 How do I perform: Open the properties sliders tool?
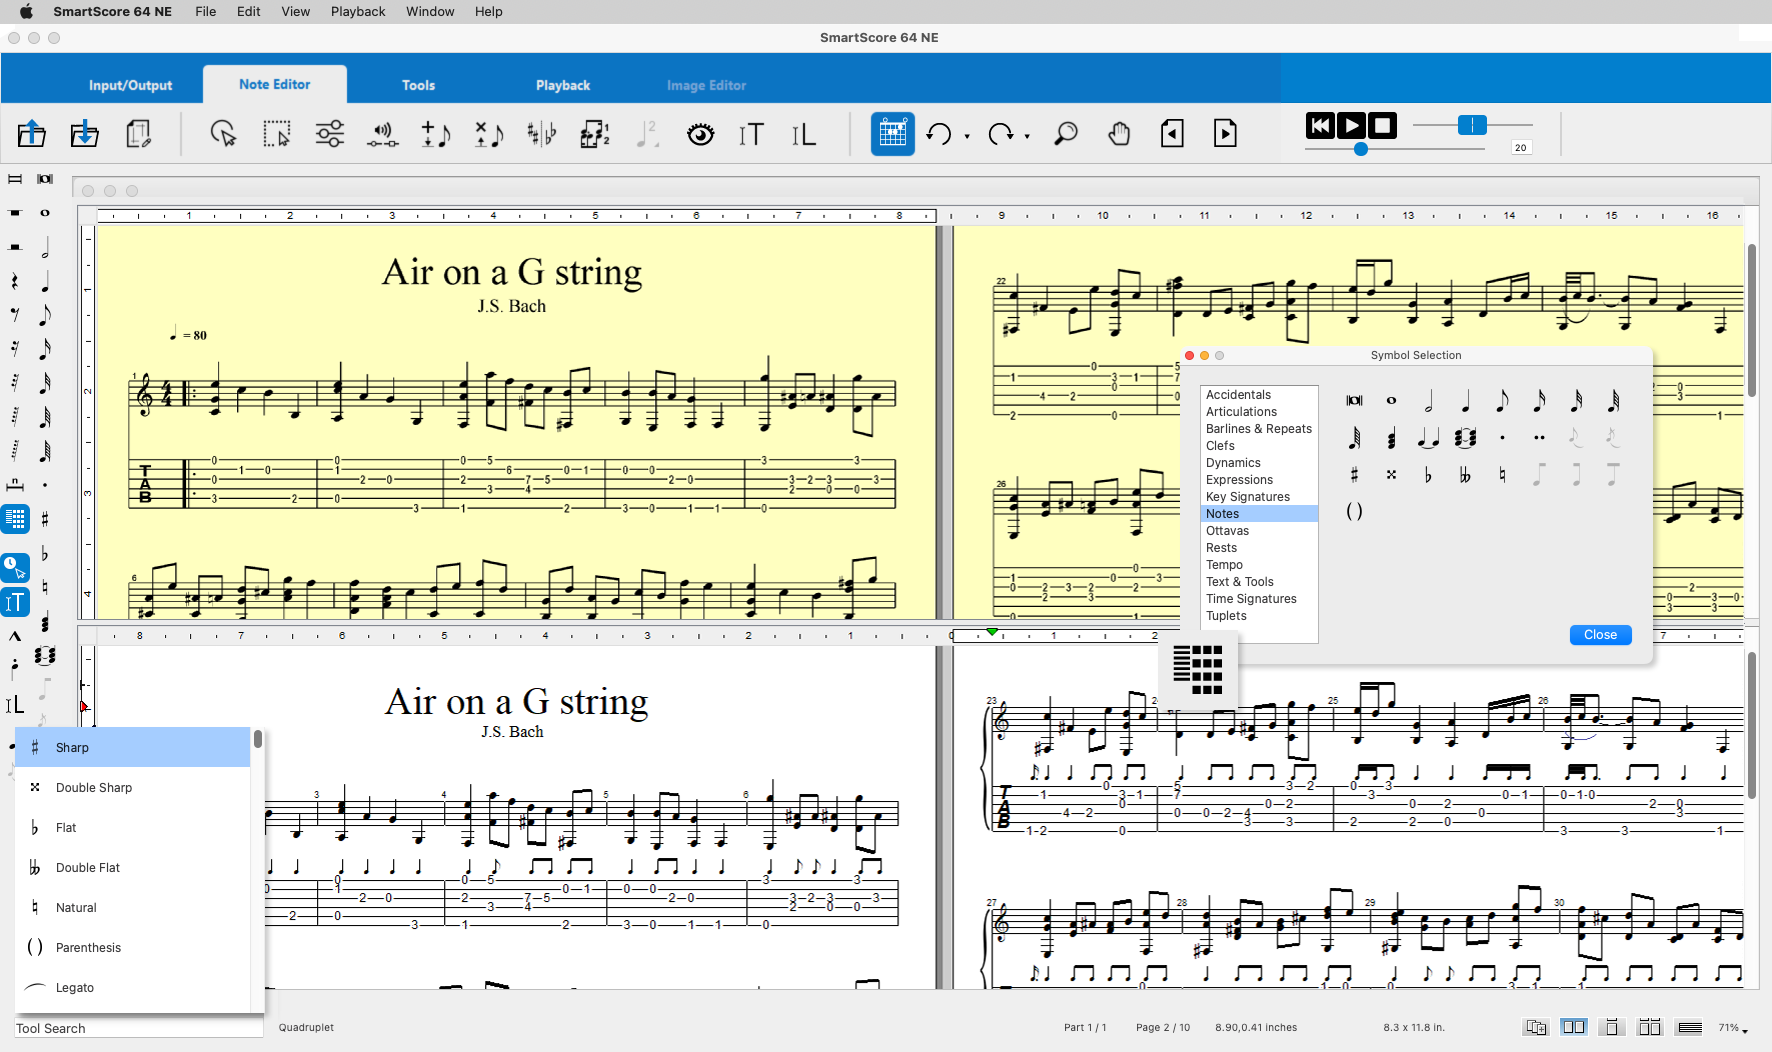[330, 133]
